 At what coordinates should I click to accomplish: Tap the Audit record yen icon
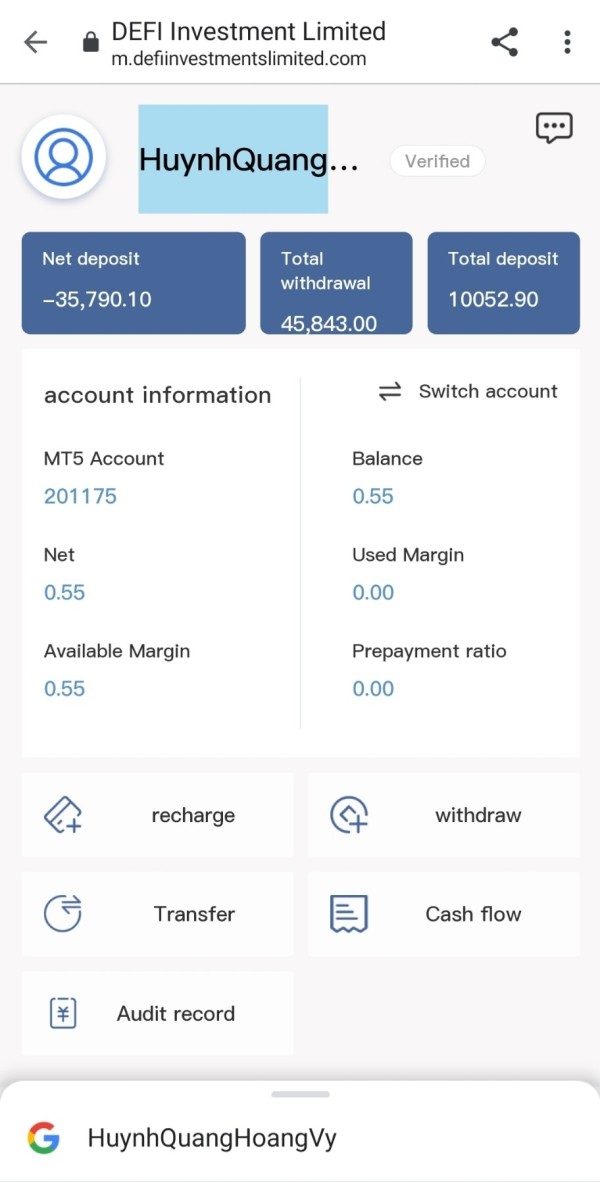tap(63, 1013)
